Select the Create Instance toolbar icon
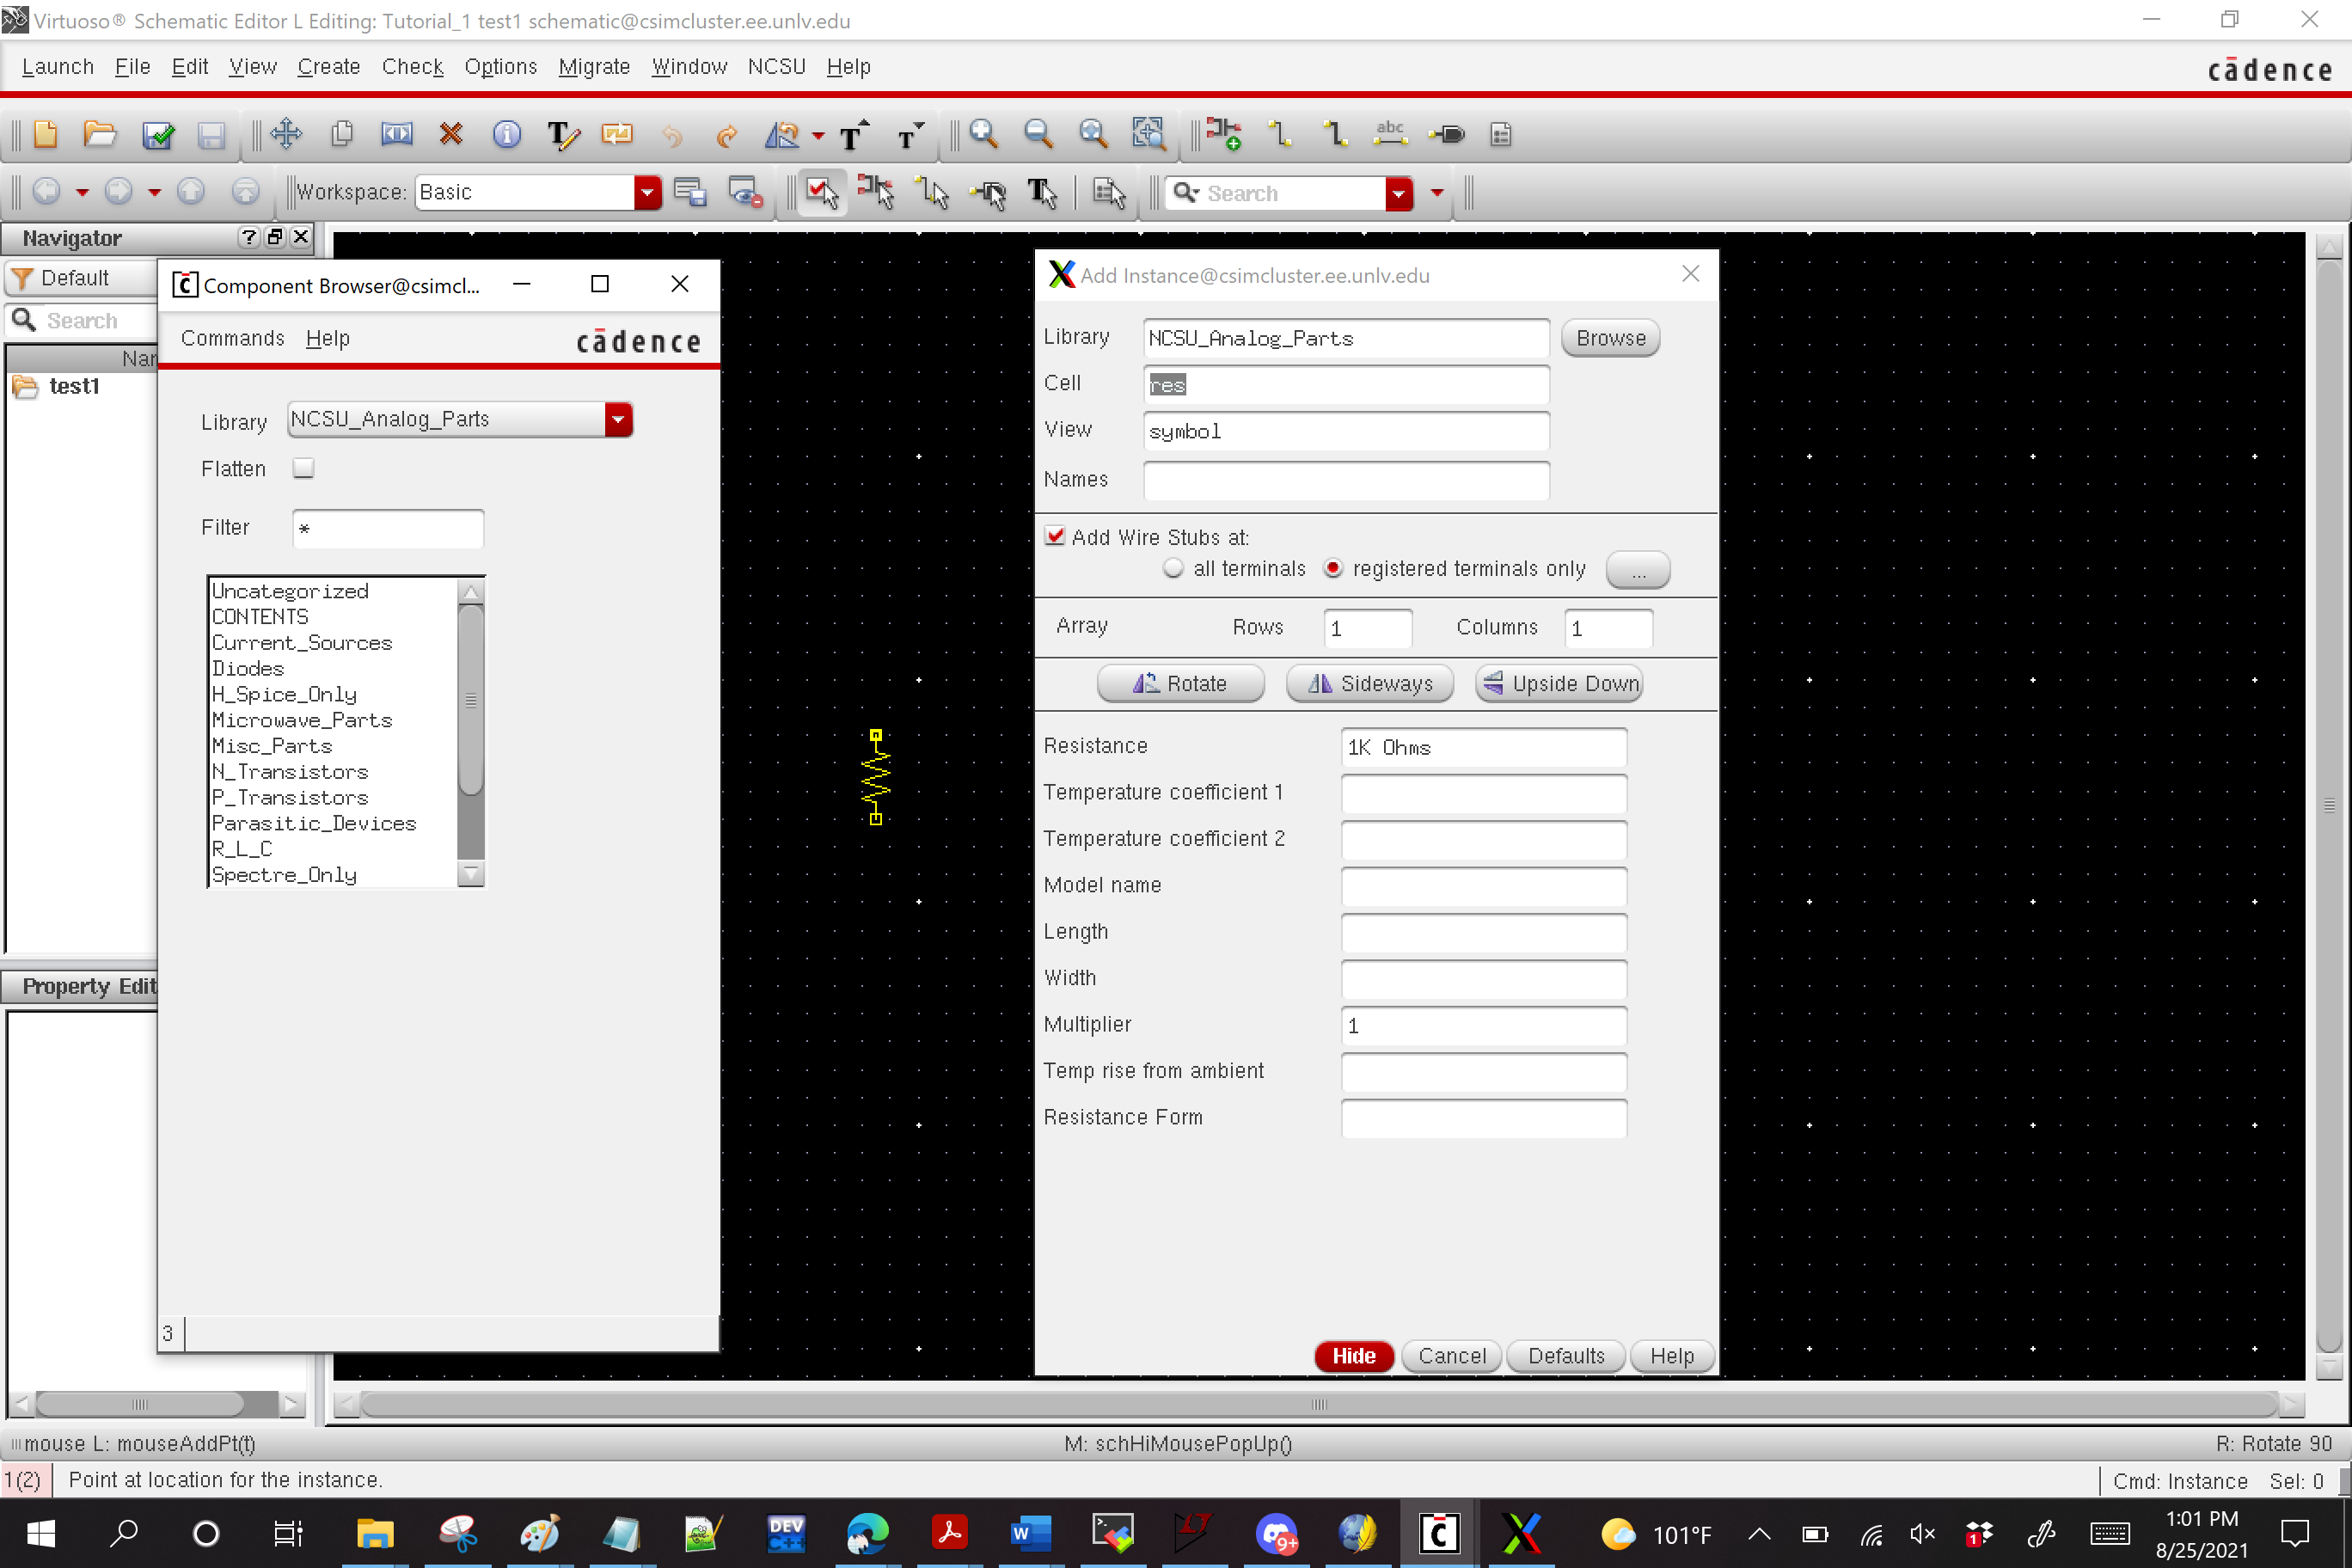The width and height of the screenshot is (2352, 1568). click(x=1223, y=134)
